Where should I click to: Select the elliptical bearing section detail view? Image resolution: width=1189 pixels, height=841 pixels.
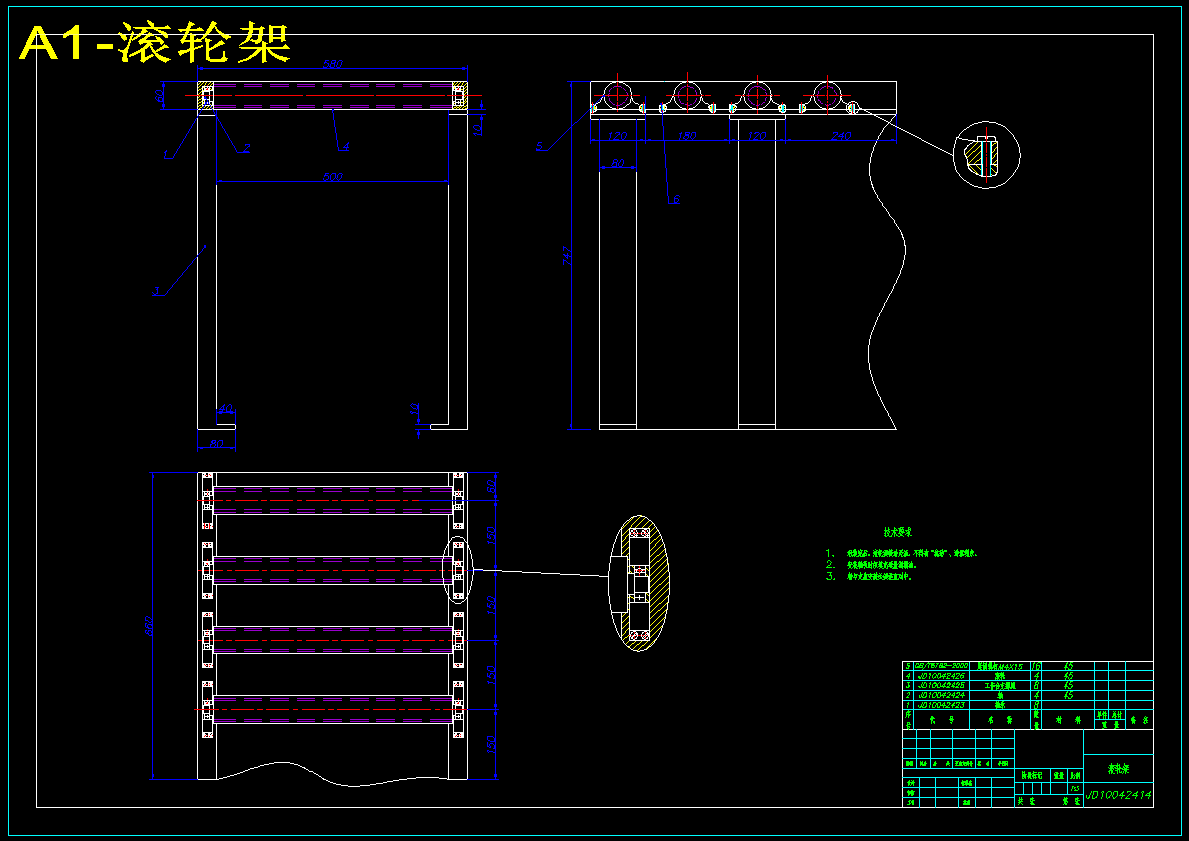pos(639,584)
